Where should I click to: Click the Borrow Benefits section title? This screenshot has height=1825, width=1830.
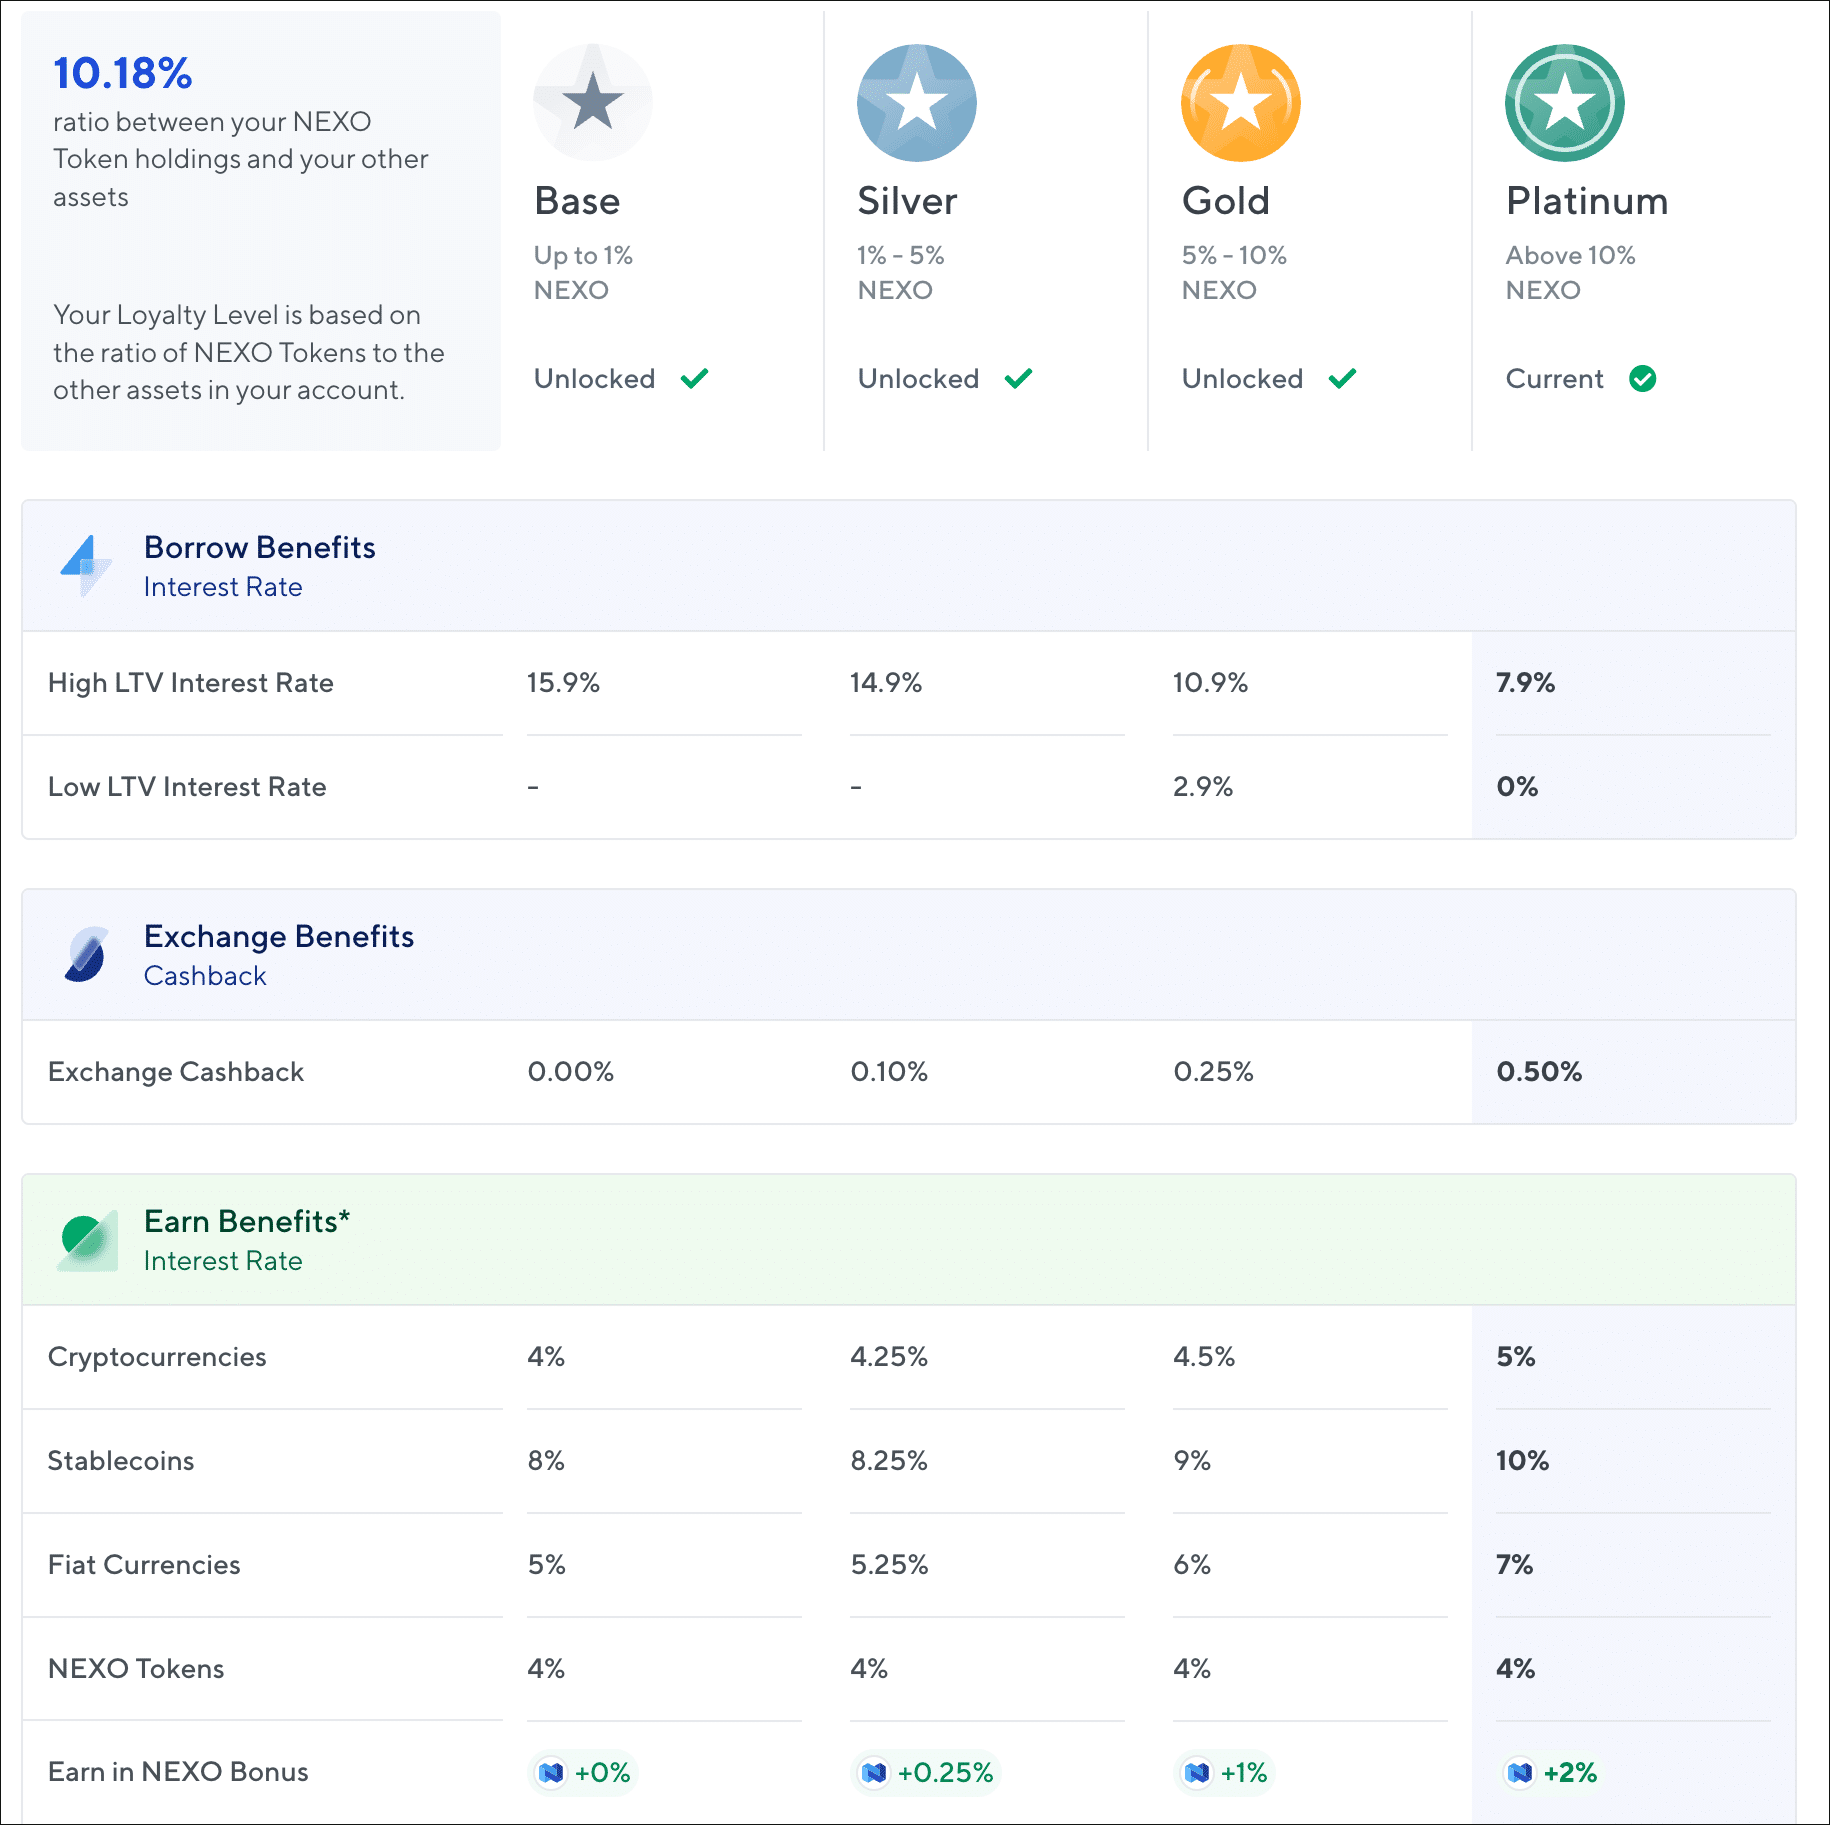click(x=260, y=547)
